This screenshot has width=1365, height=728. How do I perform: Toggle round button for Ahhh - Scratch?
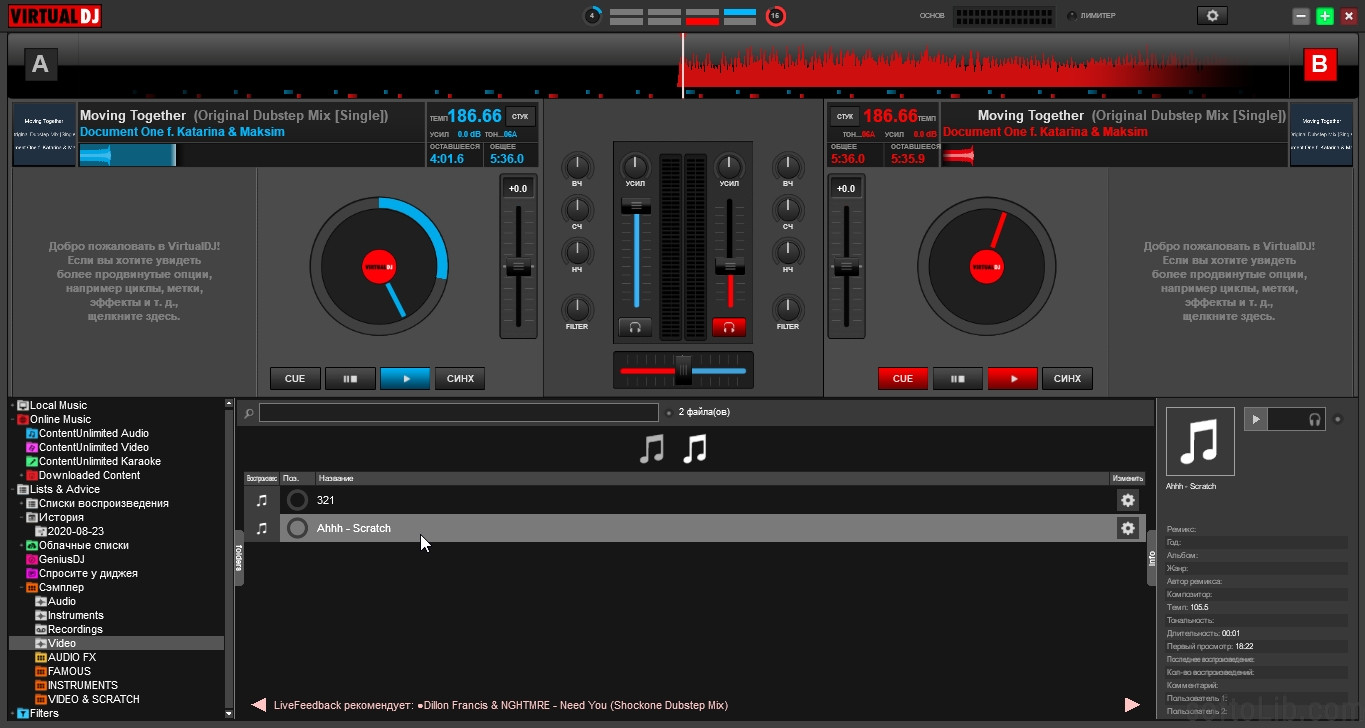pos(297,528)
